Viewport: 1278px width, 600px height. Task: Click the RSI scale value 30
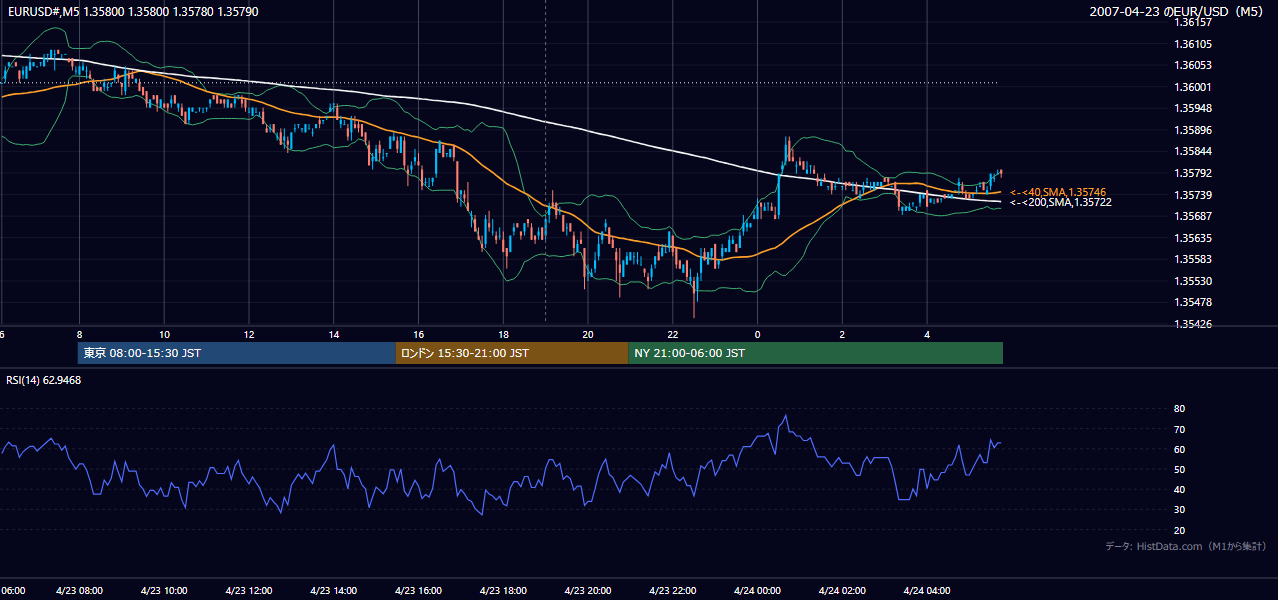[1179, 510]
